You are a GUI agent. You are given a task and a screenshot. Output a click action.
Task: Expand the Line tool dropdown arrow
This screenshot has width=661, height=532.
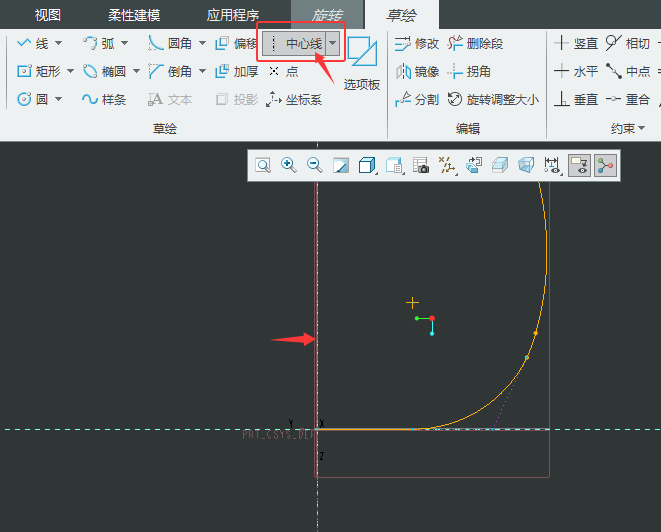point(59,43)
